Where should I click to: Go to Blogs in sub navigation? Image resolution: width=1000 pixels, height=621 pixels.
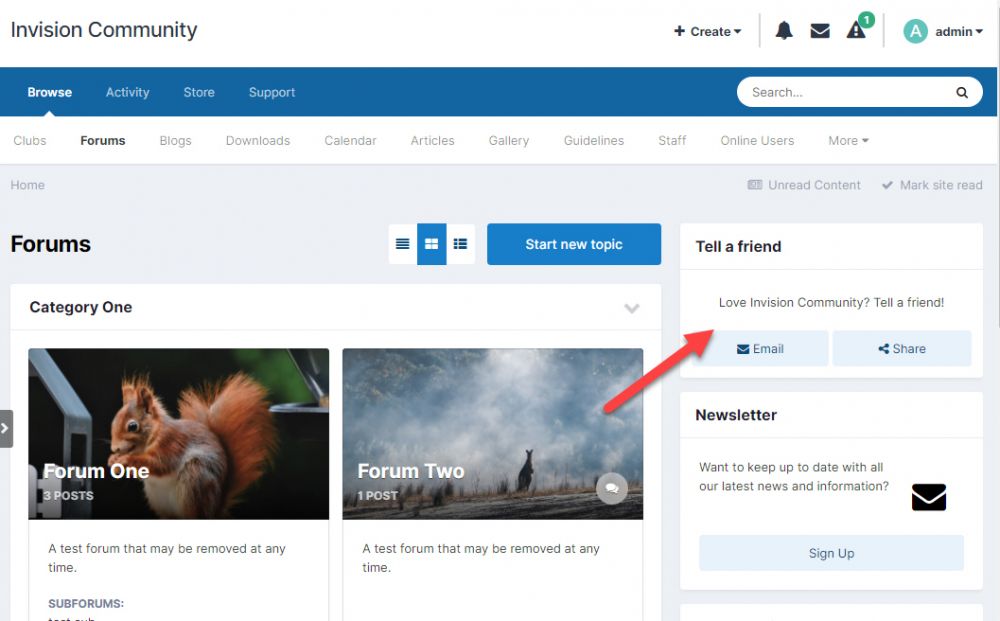[175, 140]
